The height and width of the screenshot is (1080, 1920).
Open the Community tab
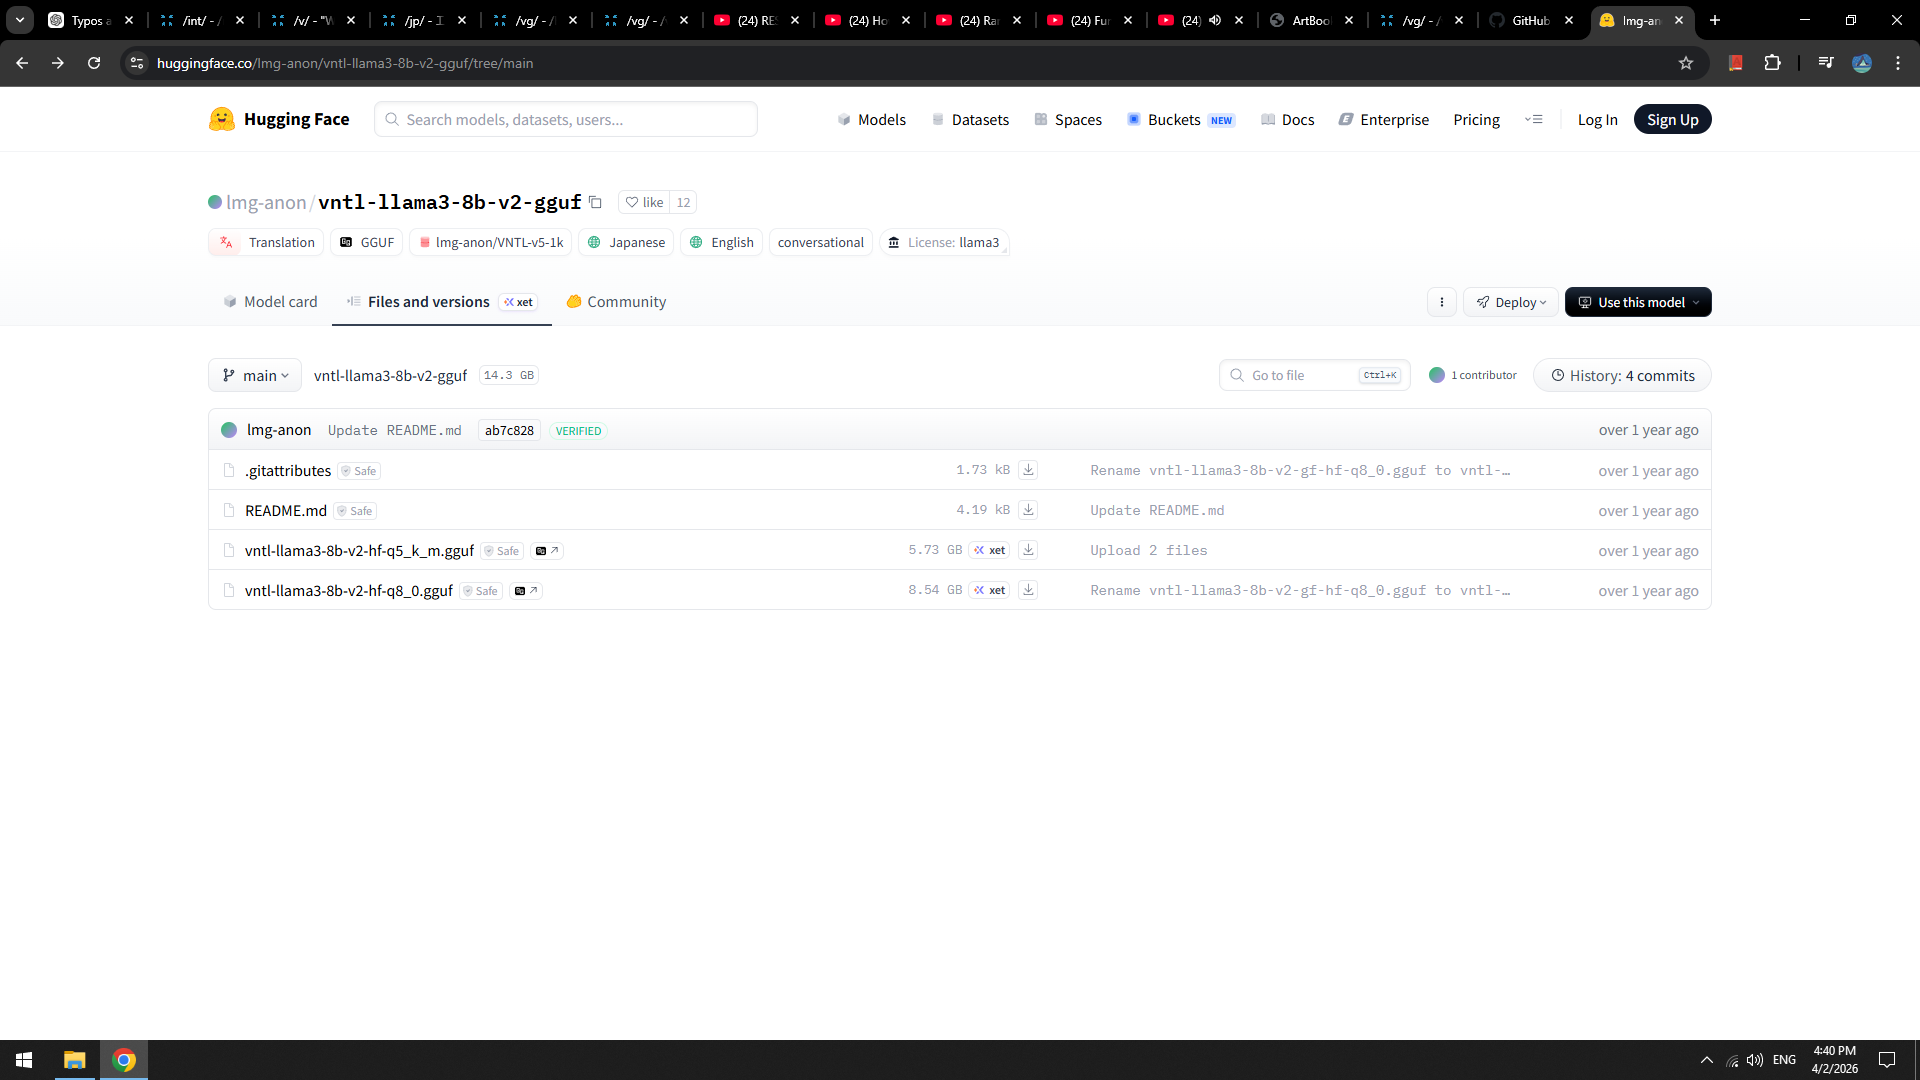click(x=616, y=302)
